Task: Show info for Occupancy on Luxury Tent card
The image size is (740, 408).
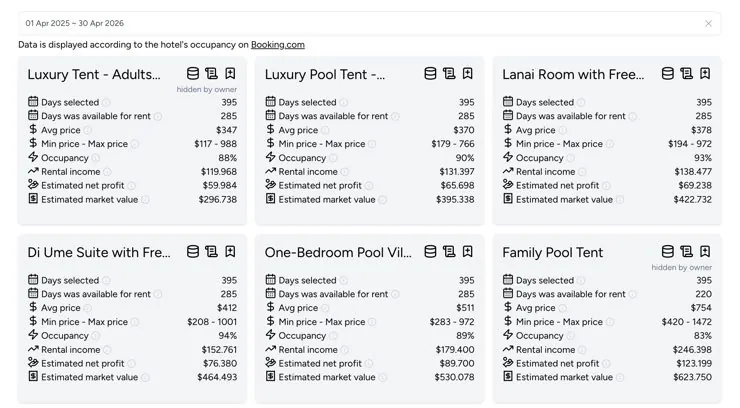Action: (x=95, y=158)
